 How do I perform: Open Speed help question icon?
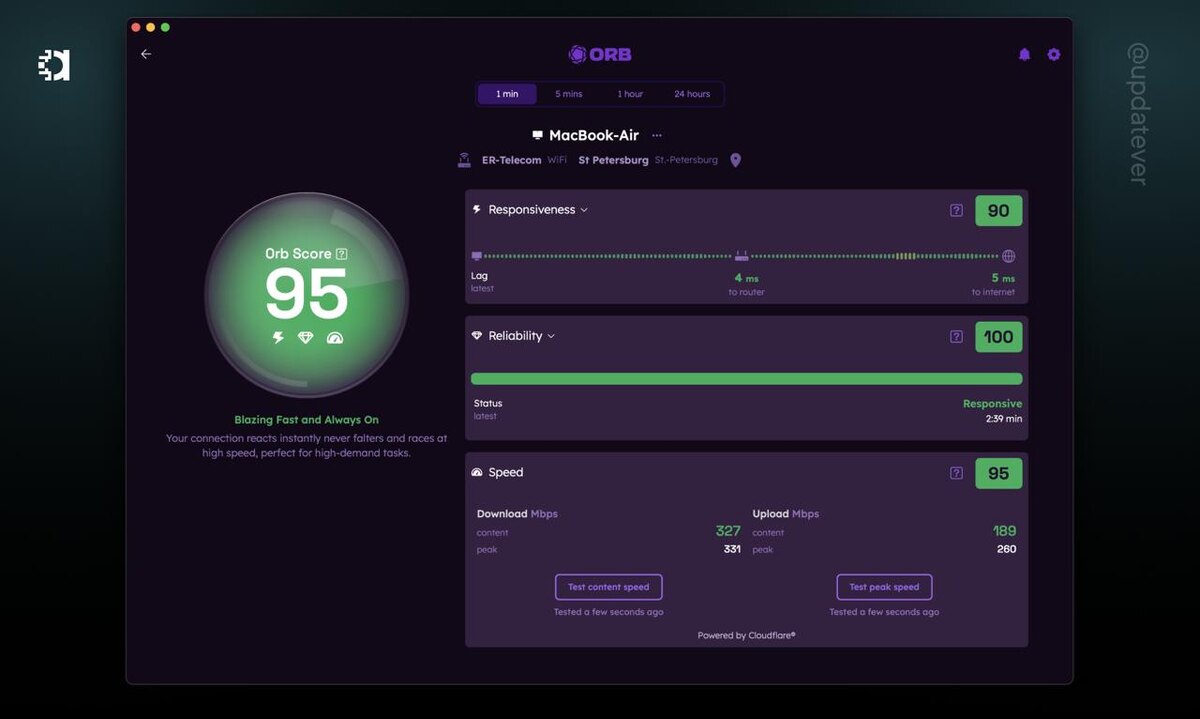pyautogui.click(x=956, y=473)
